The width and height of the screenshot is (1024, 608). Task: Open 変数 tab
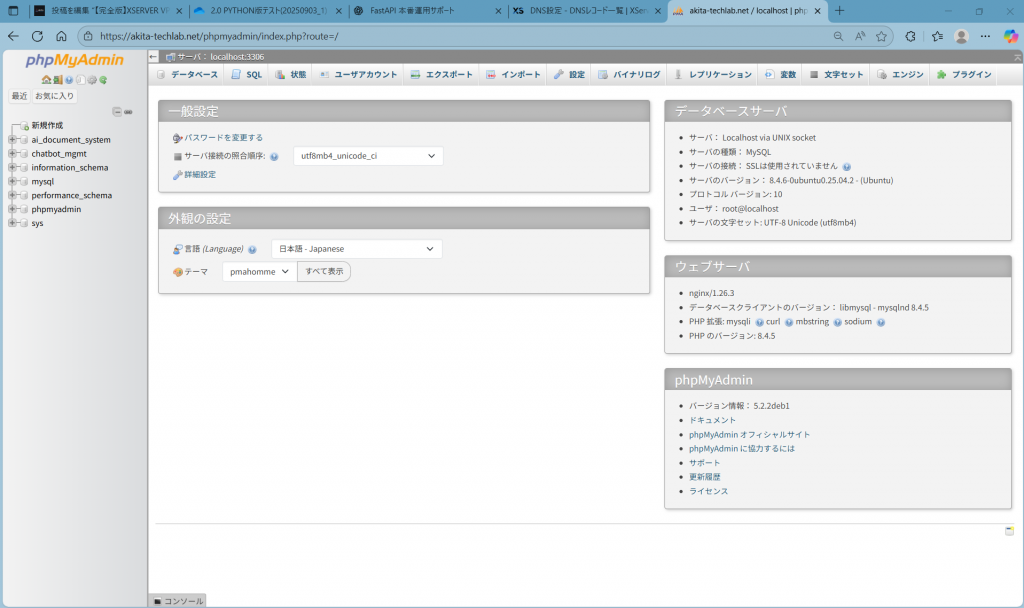click(780, 74)
